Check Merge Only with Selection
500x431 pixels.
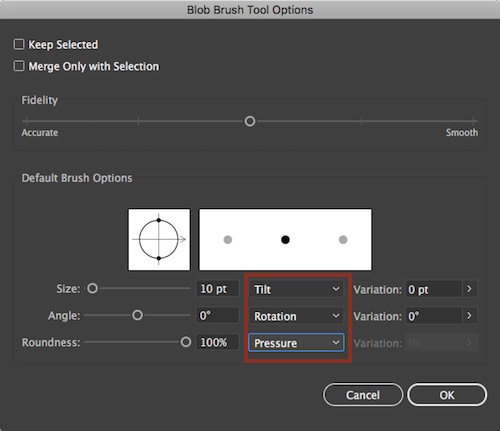pos(19,66)
